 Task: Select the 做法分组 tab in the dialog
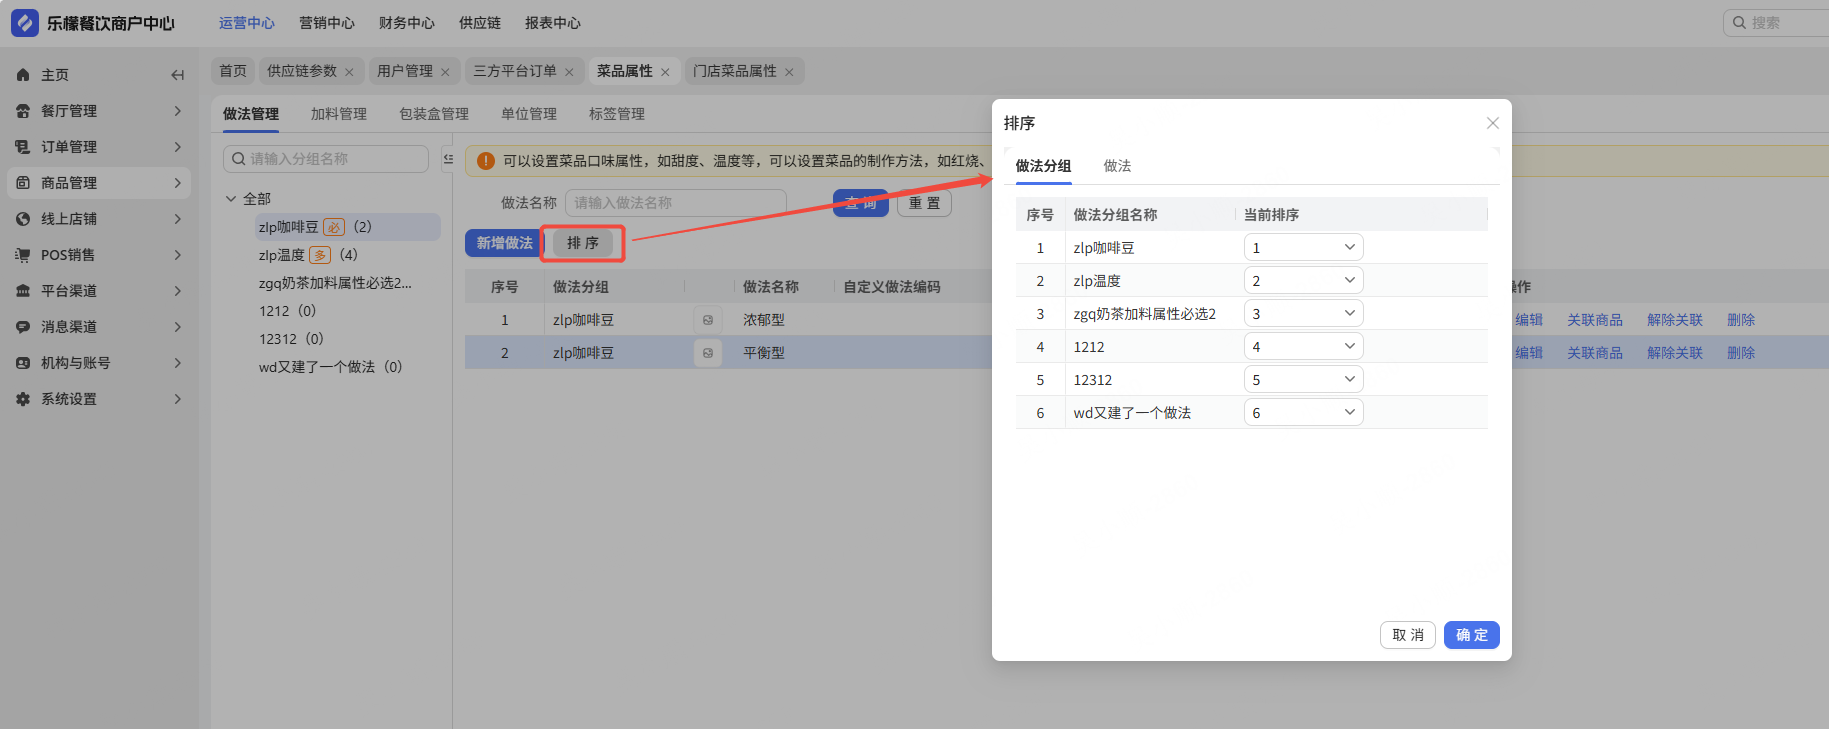pos(1043,166)
